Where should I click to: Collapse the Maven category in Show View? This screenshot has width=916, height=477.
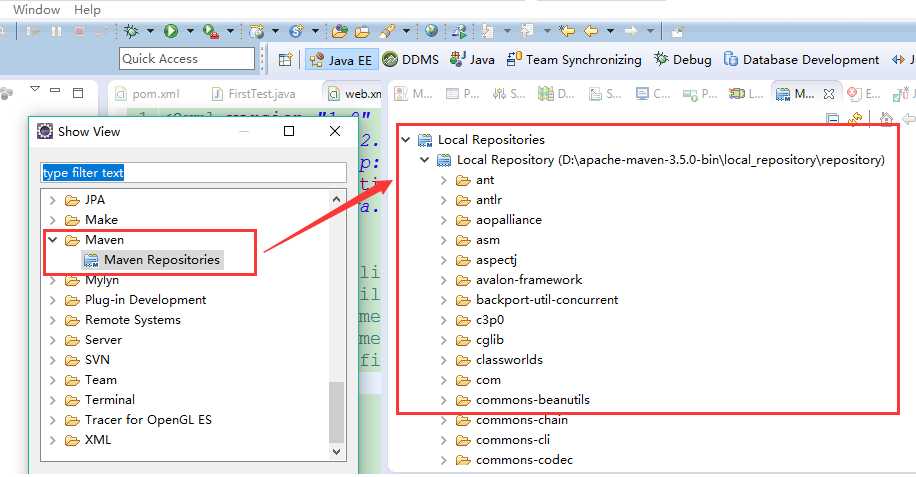[x=53, y=240]
